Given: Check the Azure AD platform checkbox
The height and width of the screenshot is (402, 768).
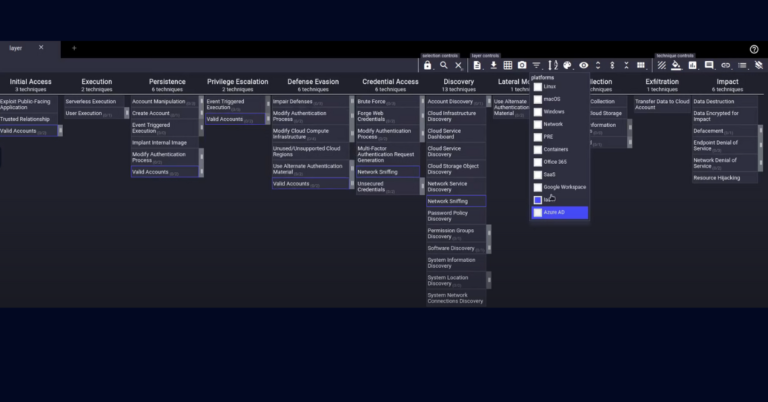Looking at the screenshot, I should (538, 213).
